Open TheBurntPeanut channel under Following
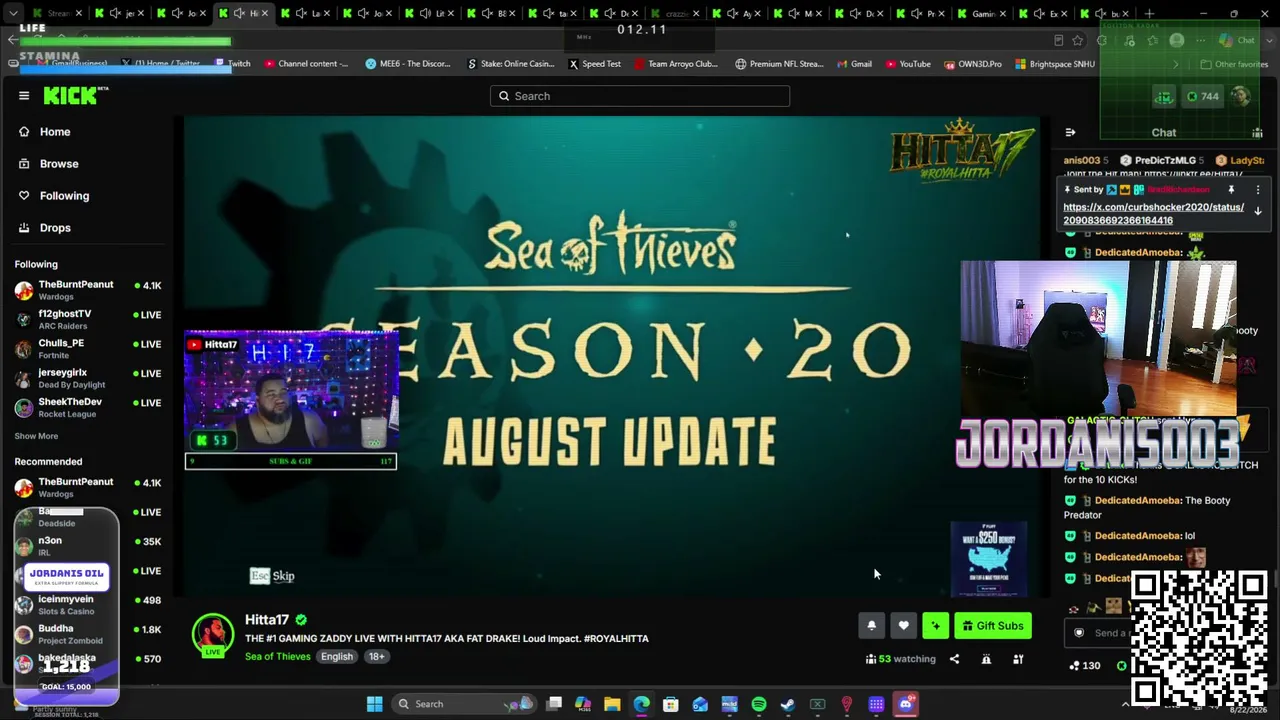Screen dimensions: 1280x720 [88, 290]
